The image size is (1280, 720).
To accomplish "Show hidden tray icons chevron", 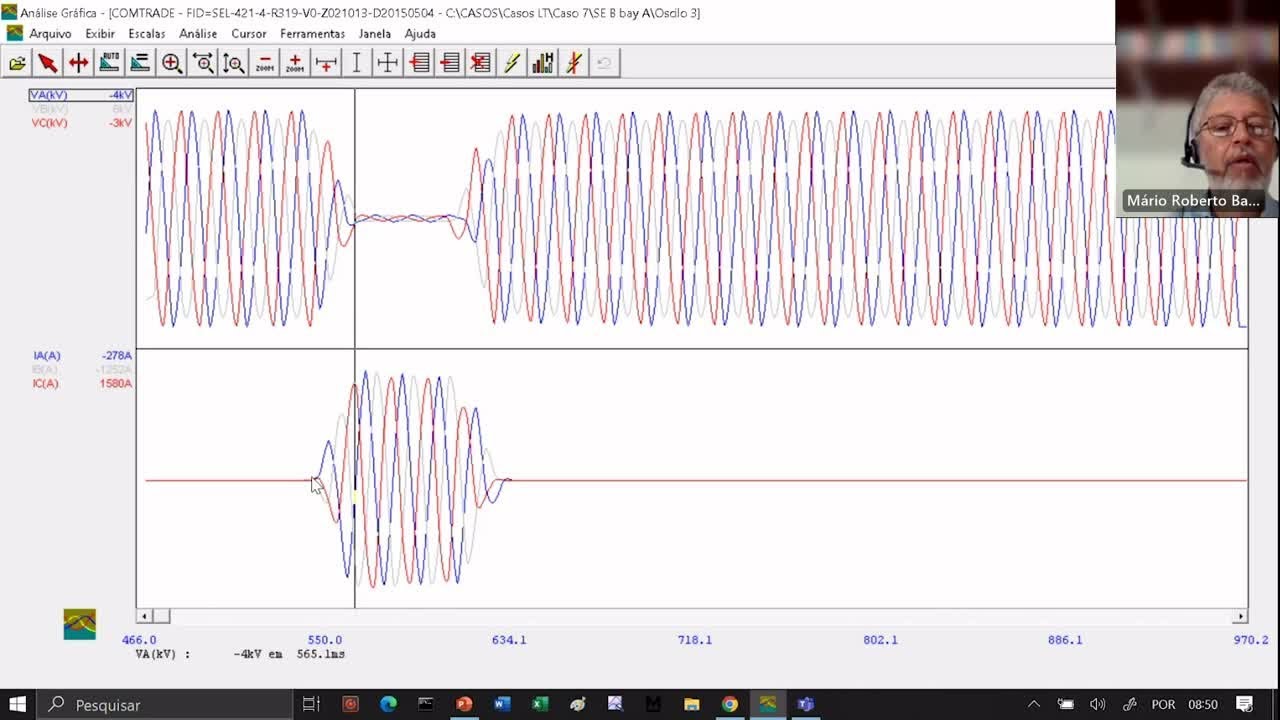I will [x=1035, y=704].
